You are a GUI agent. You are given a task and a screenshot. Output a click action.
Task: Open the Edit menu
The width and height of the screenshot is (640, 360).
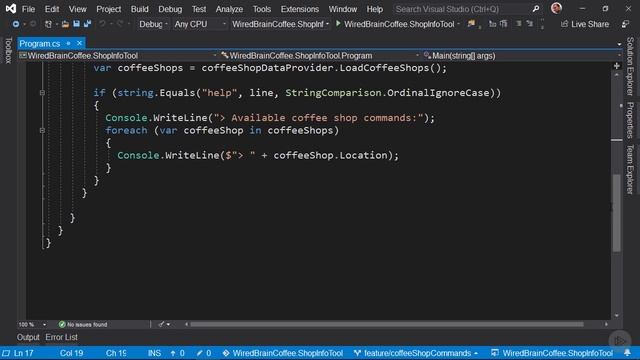(52, 9)
